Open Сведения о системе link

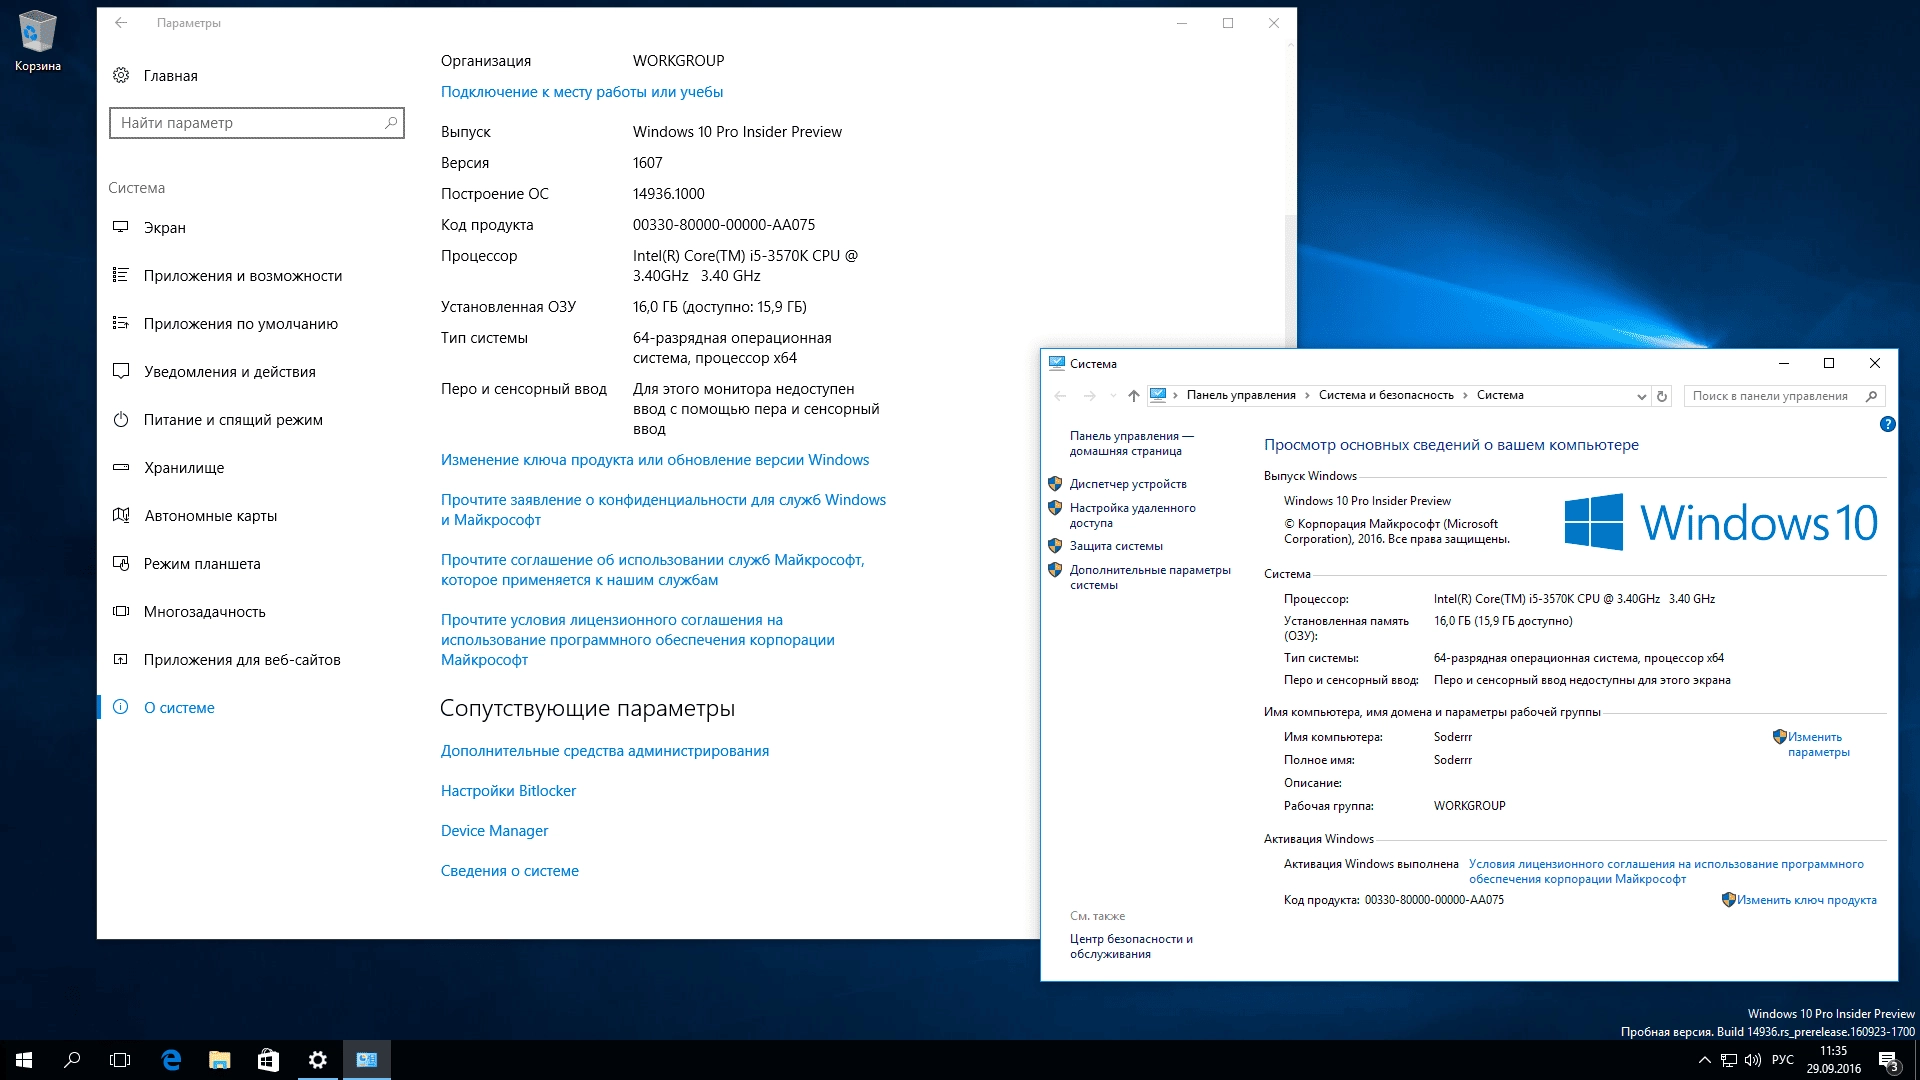(510, 871)
